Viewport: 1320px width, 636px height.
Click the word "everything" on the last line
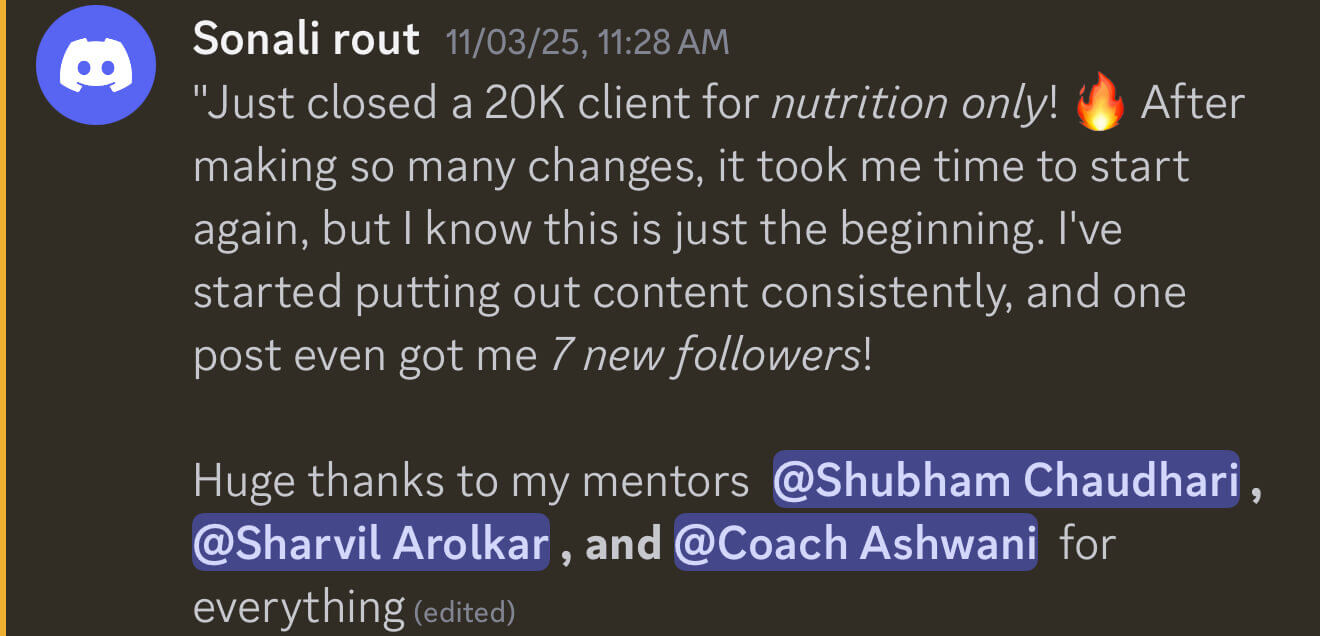298,606
